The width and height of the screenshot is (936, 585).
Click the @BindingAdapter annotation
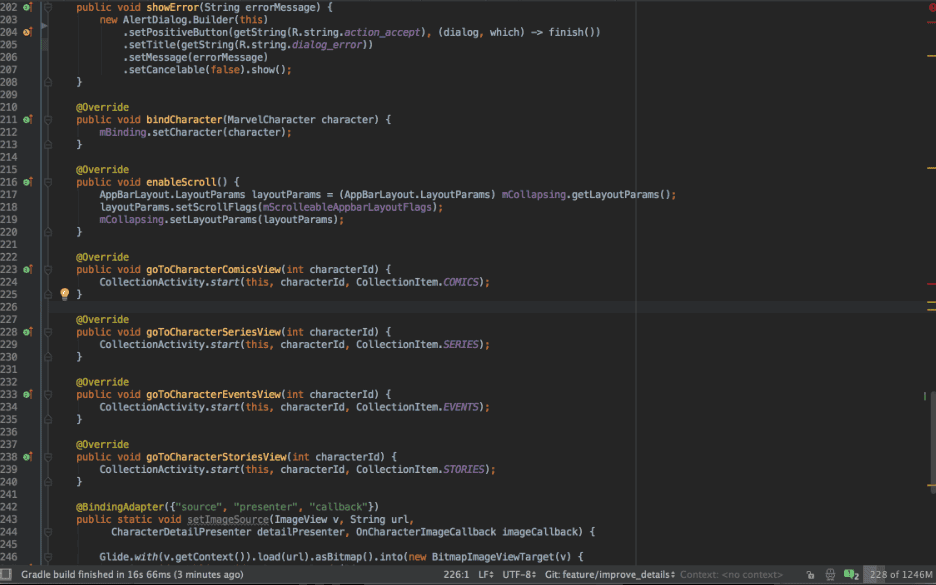coord(118,507)
